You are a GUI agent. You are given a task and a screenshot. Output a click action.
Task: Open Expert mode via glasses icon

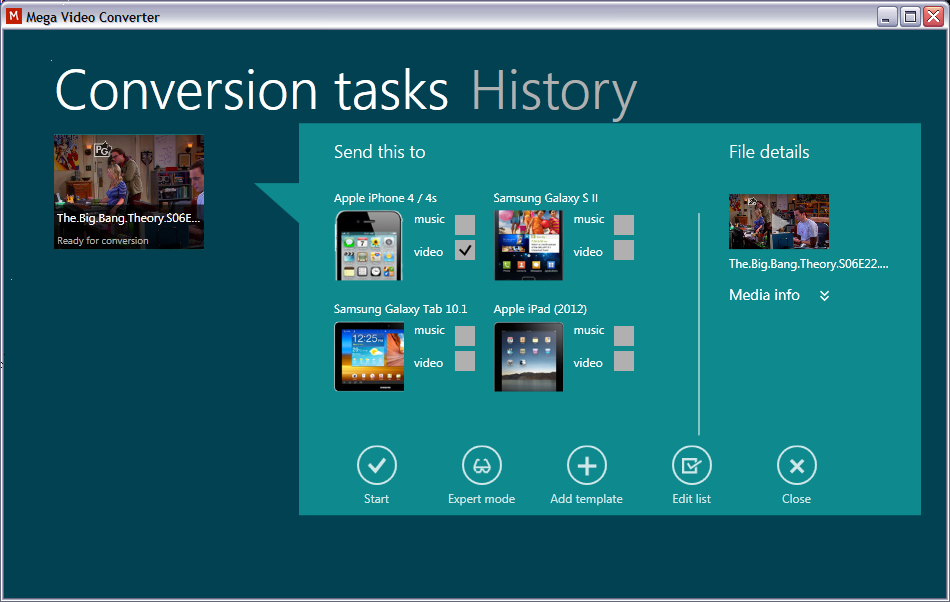[x=482, y=465]
